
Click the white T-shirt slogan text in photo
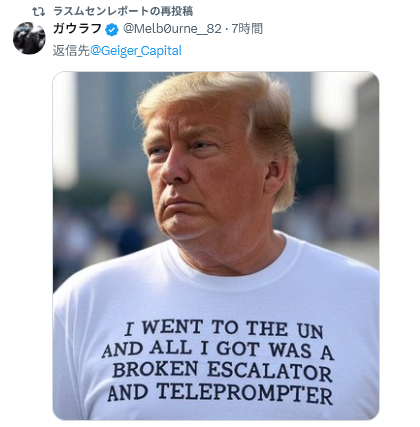pos(218,361)
